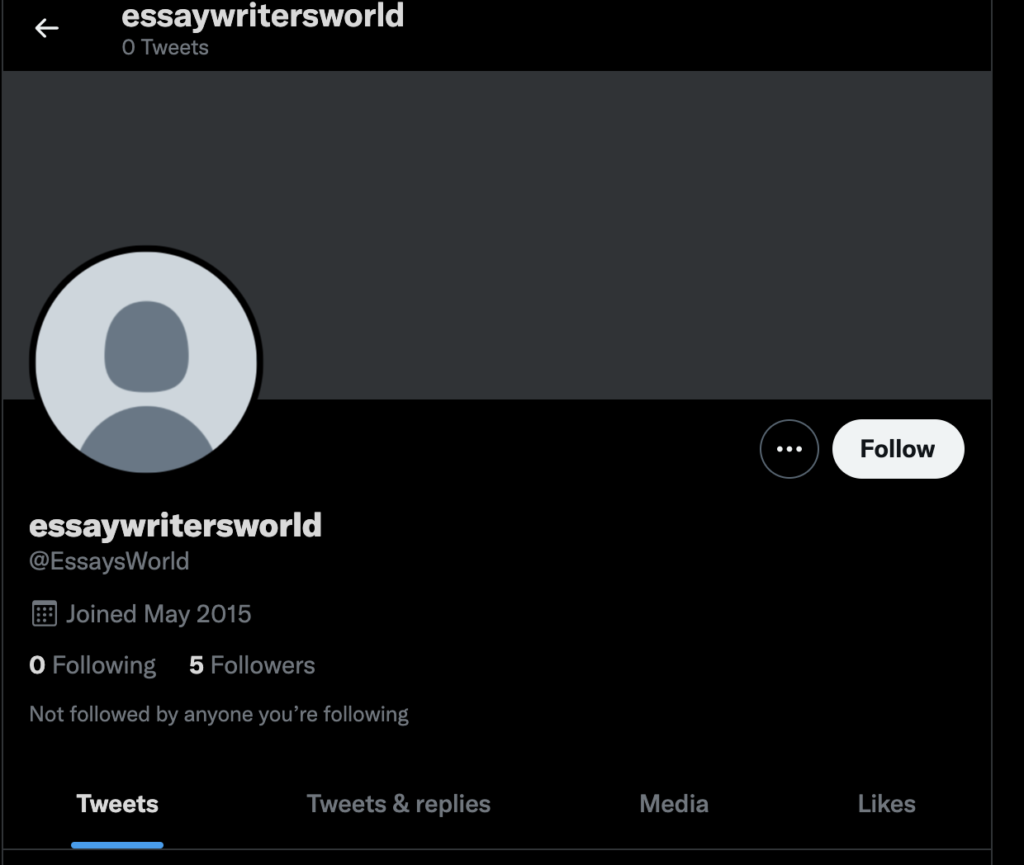
Task: Click the Joined May 2015 text
Action: [159, 614]
